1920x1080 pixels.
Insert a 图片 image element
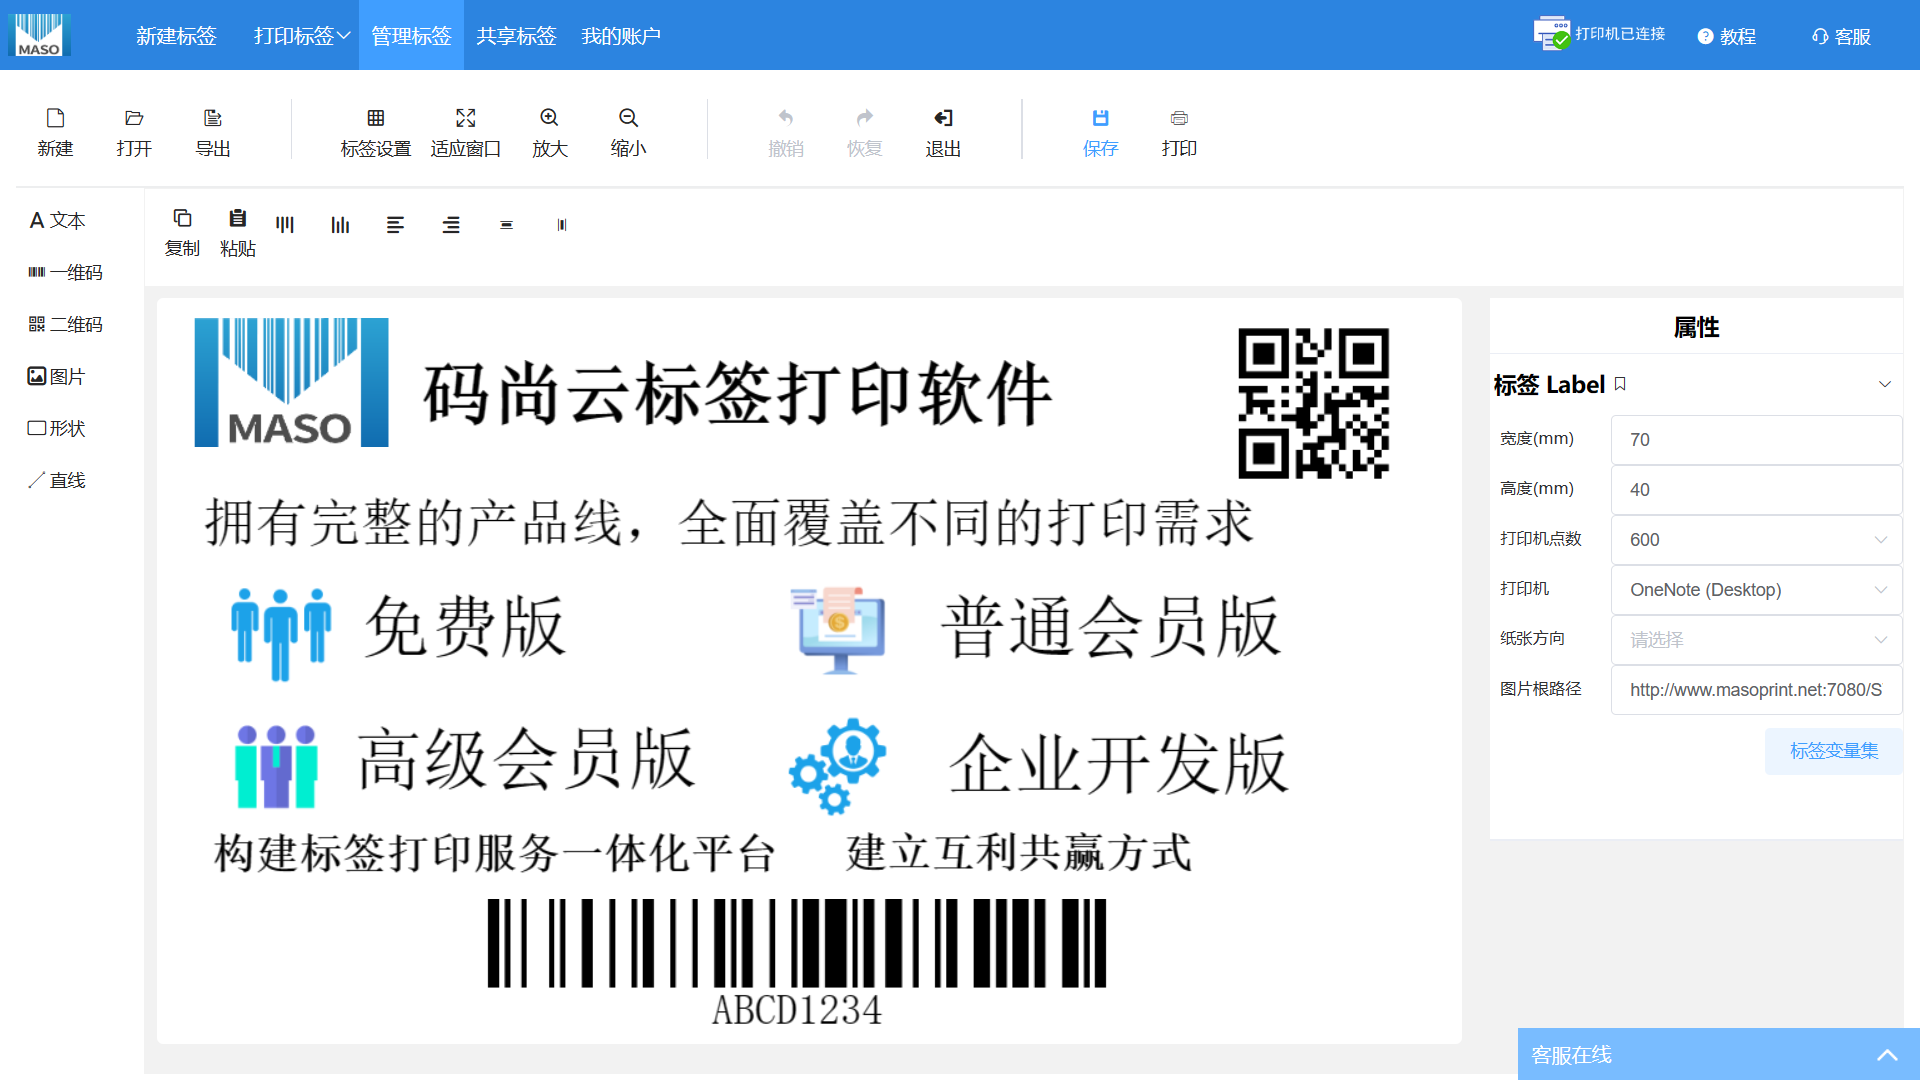pos(57,376)
